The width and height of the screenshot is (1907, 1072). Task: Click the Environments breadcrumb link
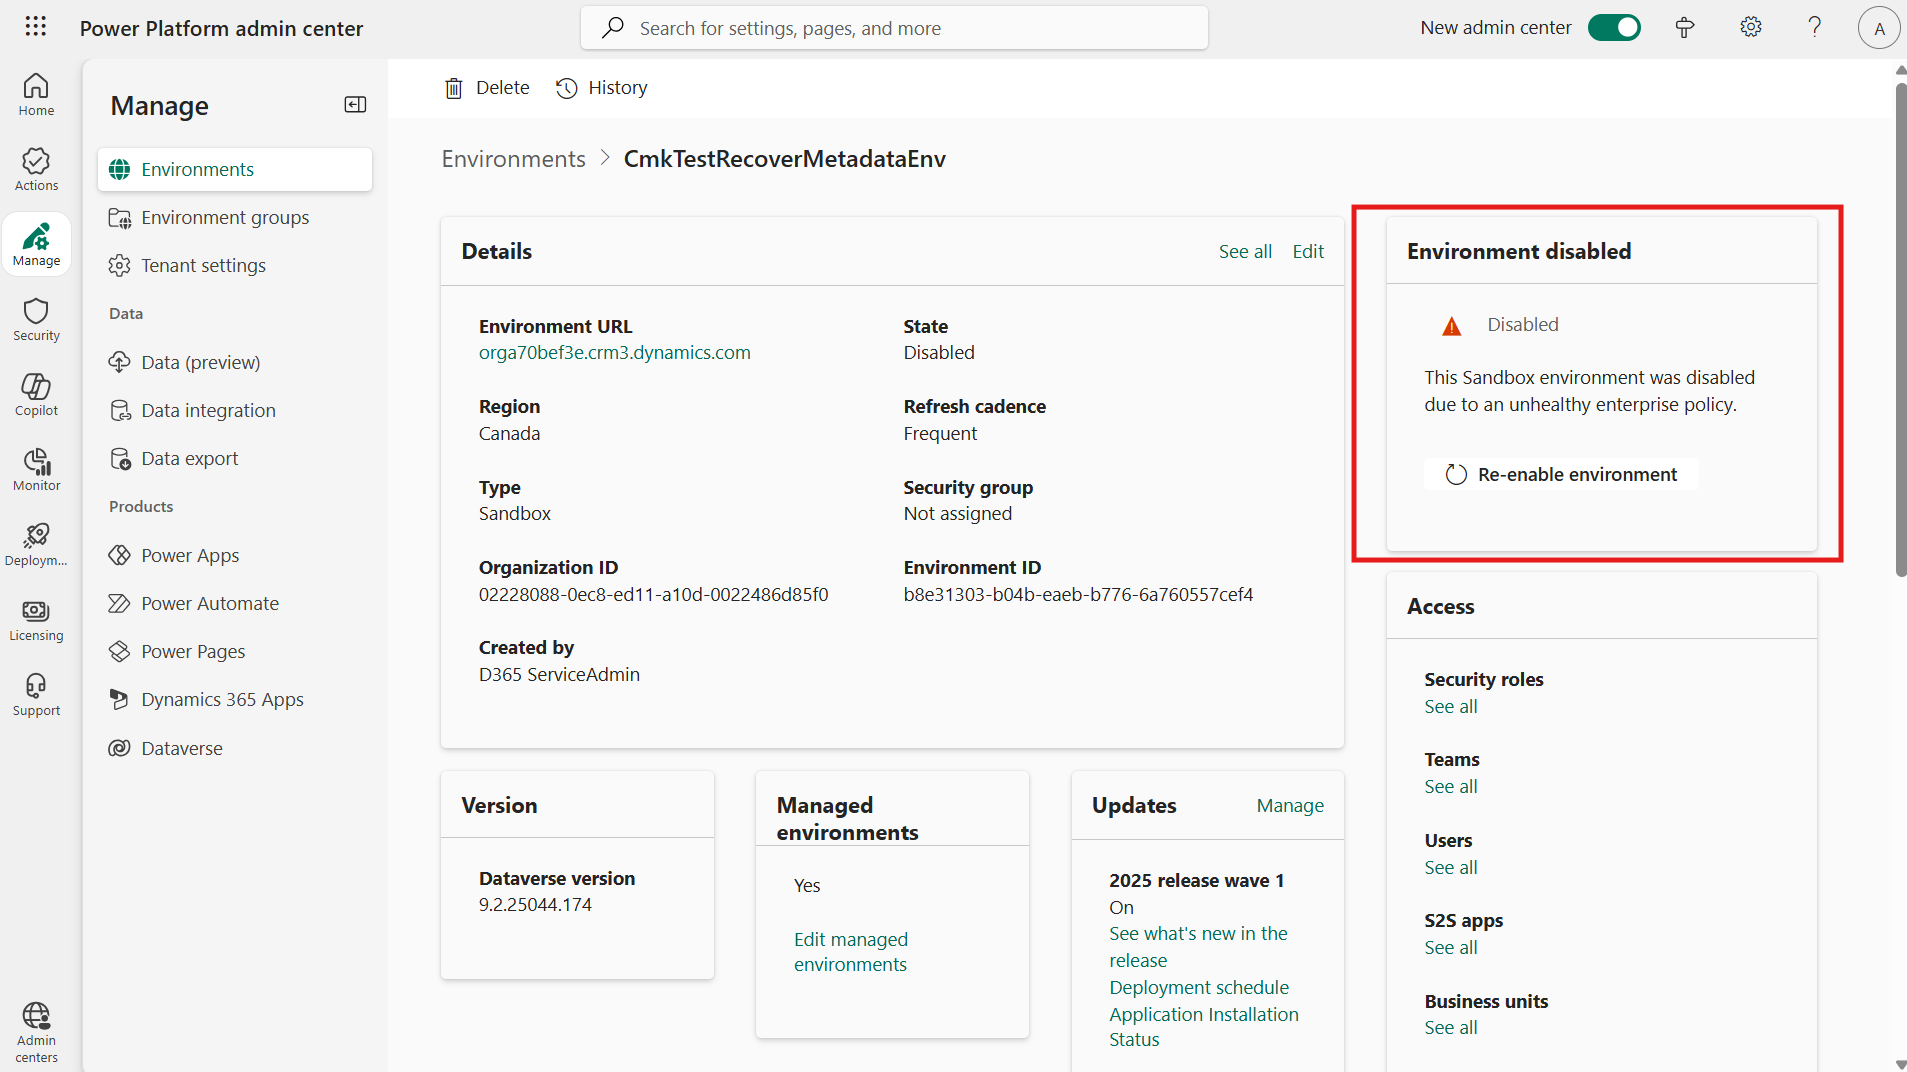(514, 159)
